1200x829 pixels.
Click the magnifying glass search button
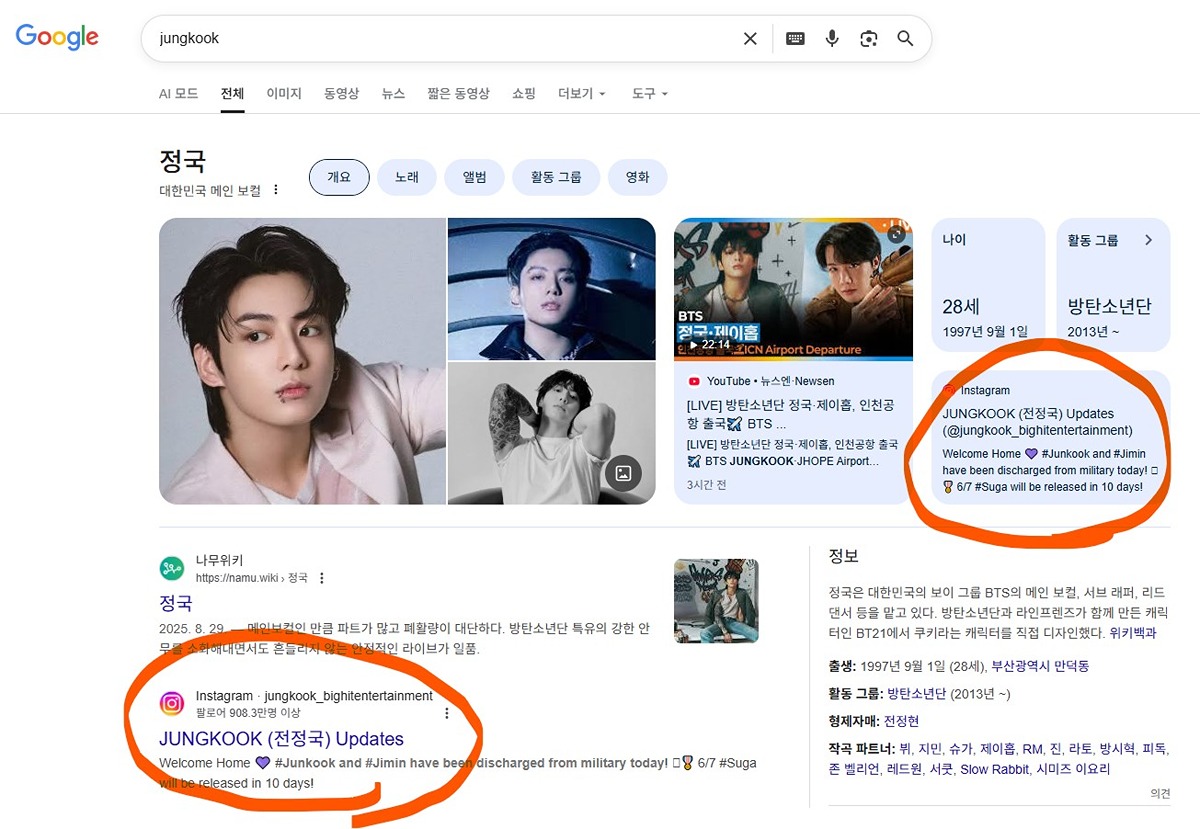[905, 39]
